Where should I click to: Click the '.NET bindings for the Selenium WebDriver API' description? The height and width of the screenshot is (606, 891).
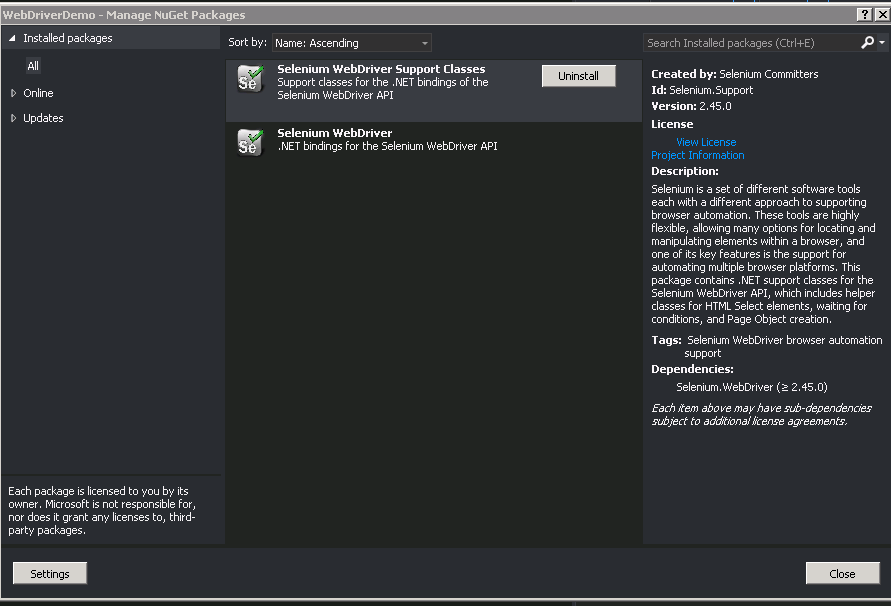point(388,146)
